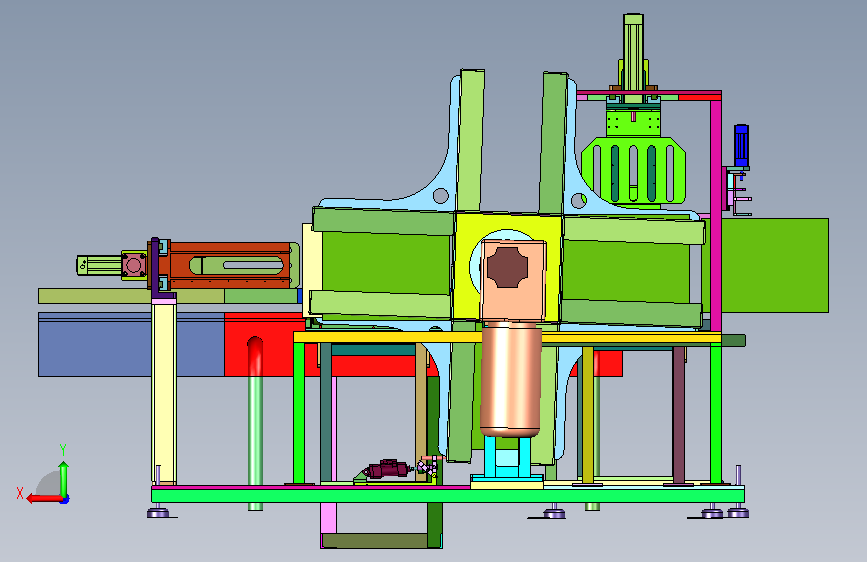Select the pale yellow vertical column on left
Image resolution: width=867 pixels, height=562 pixels.
click(164, 393)
